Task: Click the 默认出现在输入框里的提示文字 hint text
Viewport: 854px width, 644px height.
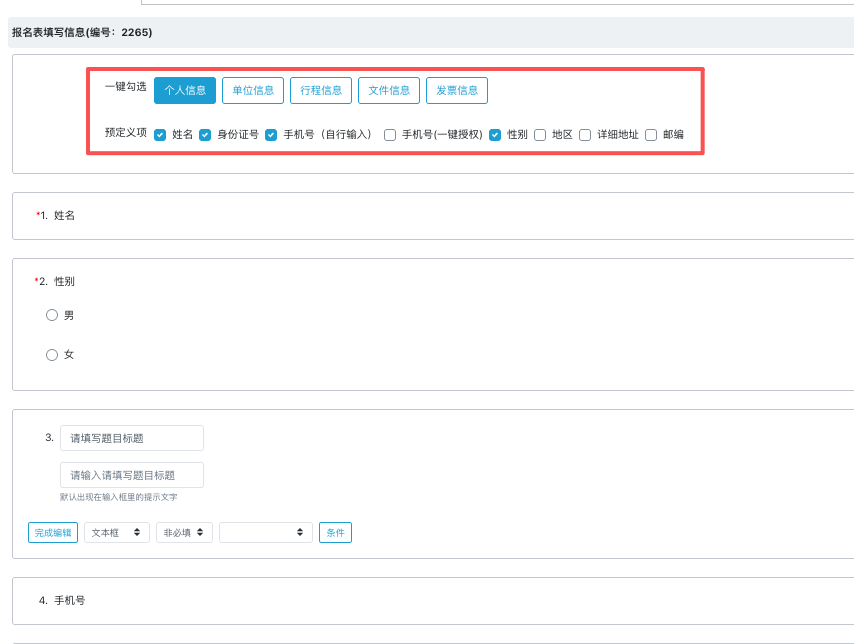Action: tap(119, 497)
